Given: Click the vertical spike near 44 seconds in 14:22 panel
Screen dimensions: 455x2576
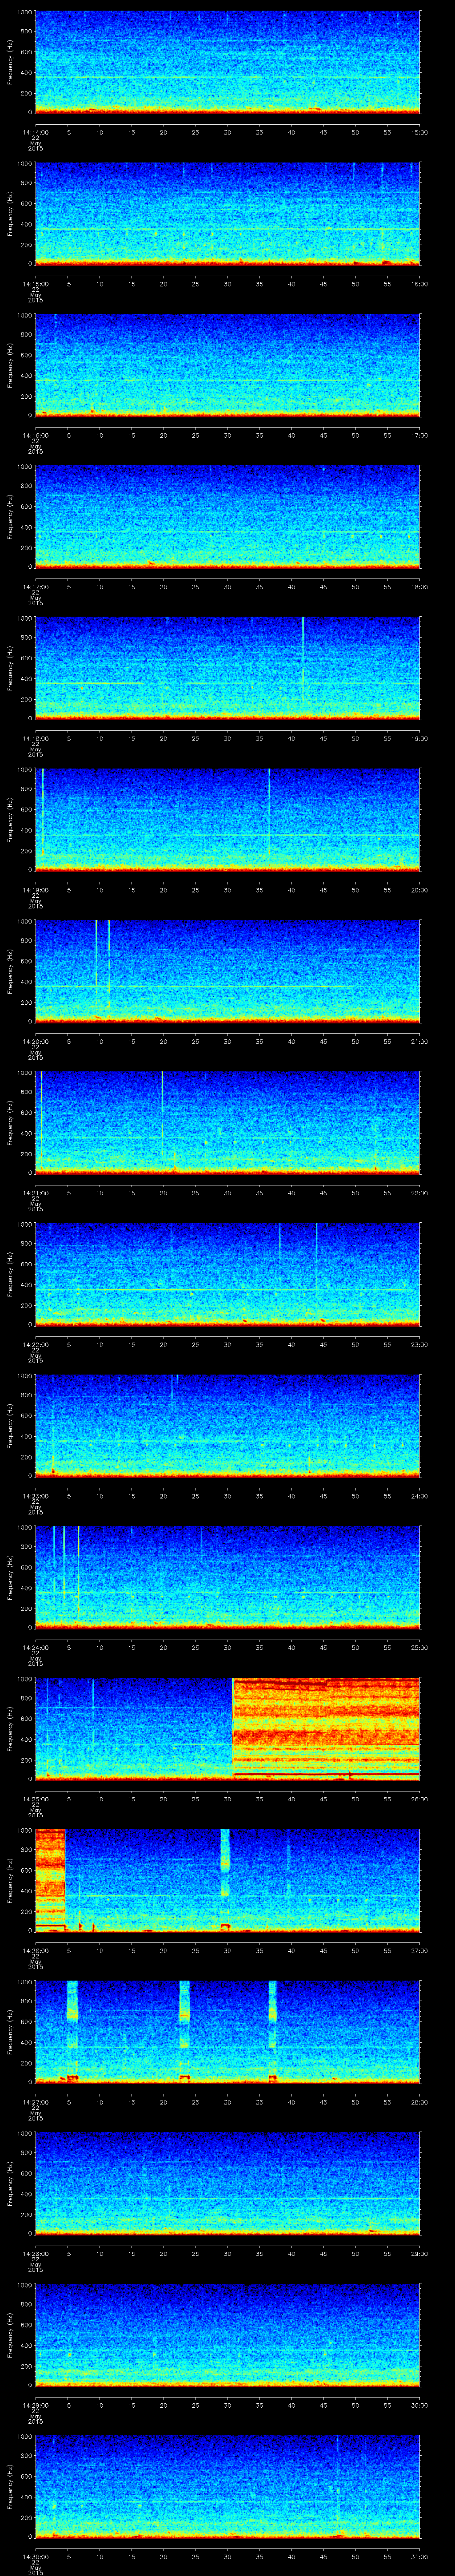Looking at the screenshot, I should coord(316,1260).
